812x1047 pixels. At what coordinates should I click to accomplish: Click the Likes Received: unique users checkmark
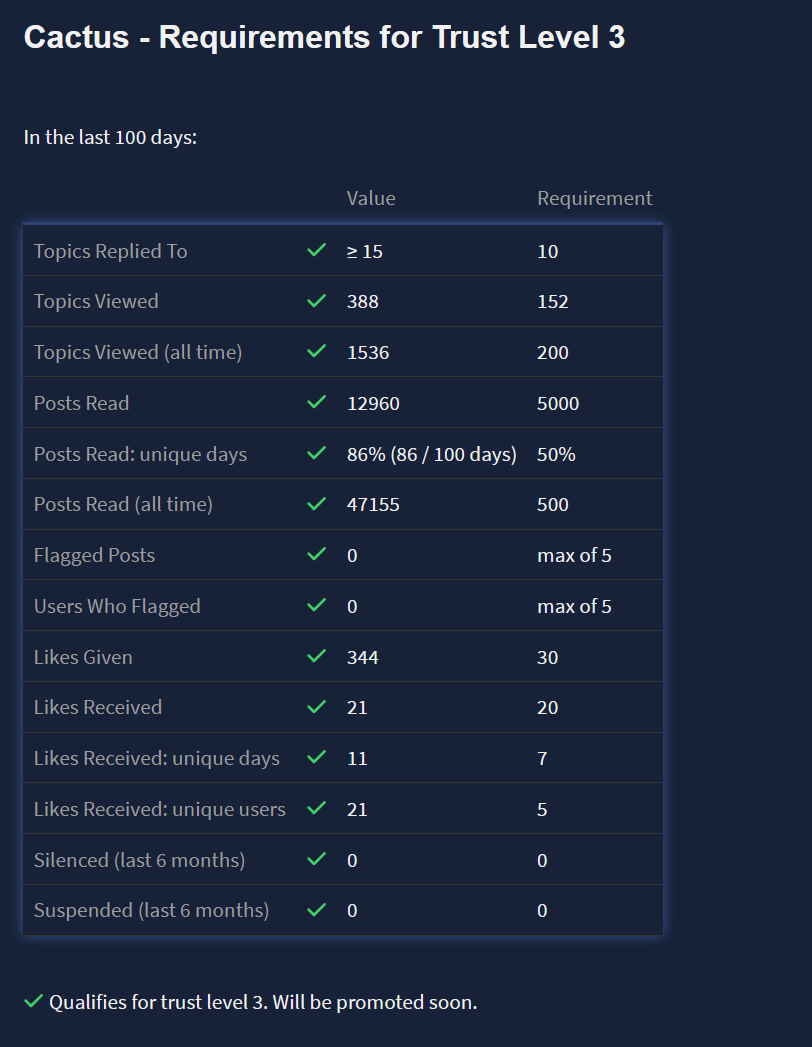pos(317,809)
